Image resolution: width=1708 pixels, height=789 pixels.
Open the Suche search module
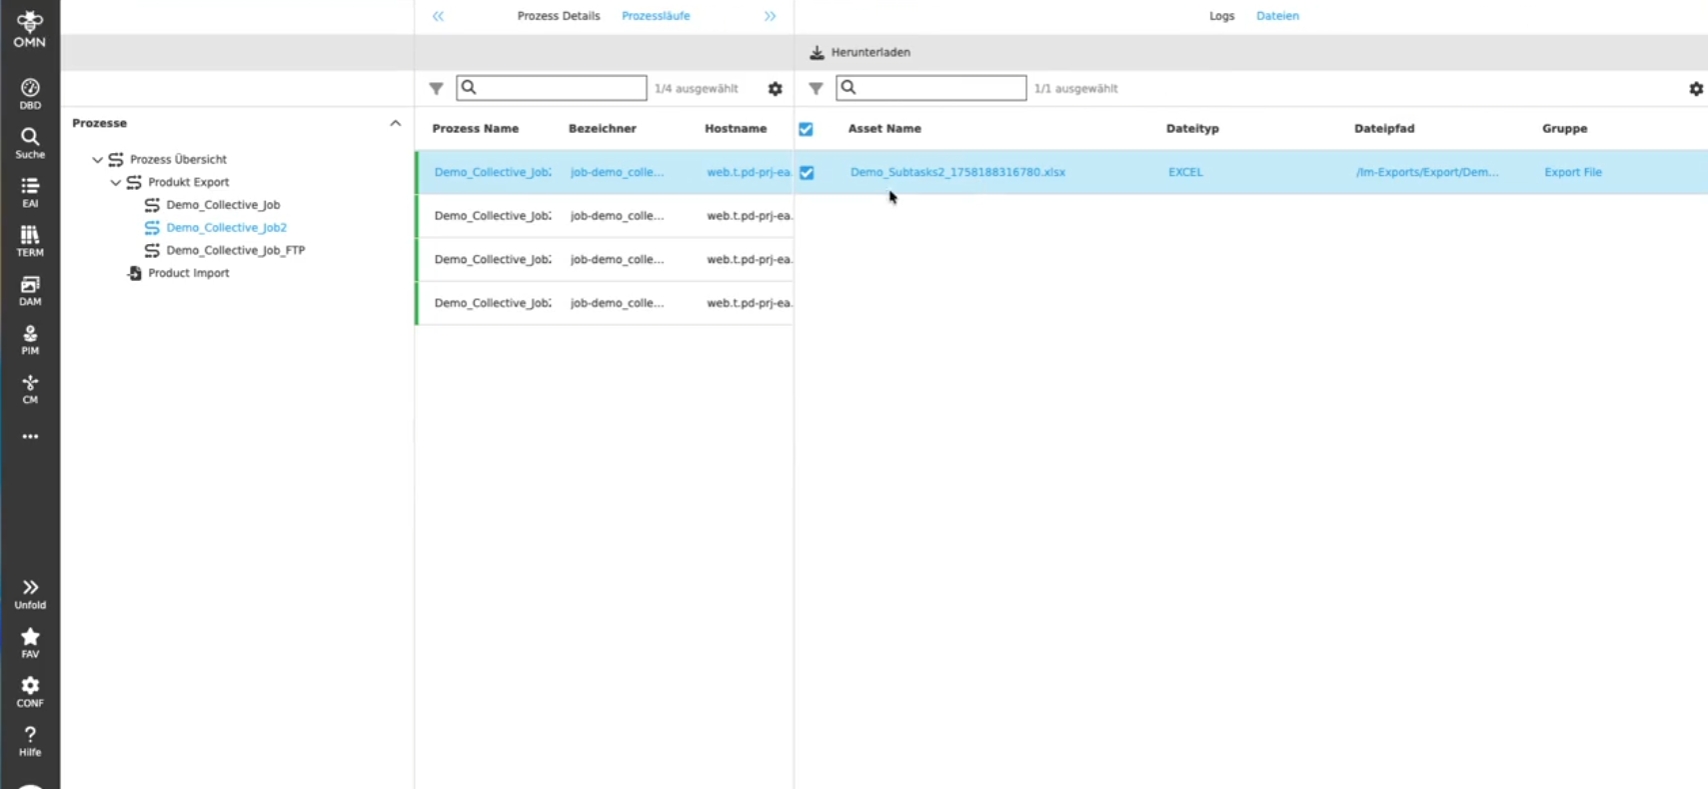click(x=30, y=142)
